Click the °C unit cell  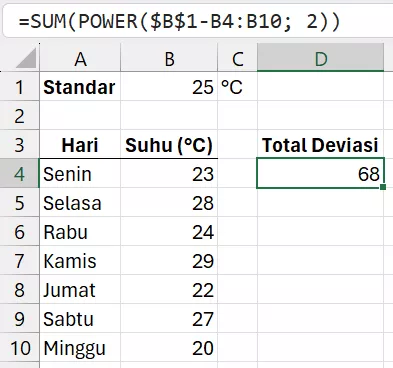click(237, 87)
